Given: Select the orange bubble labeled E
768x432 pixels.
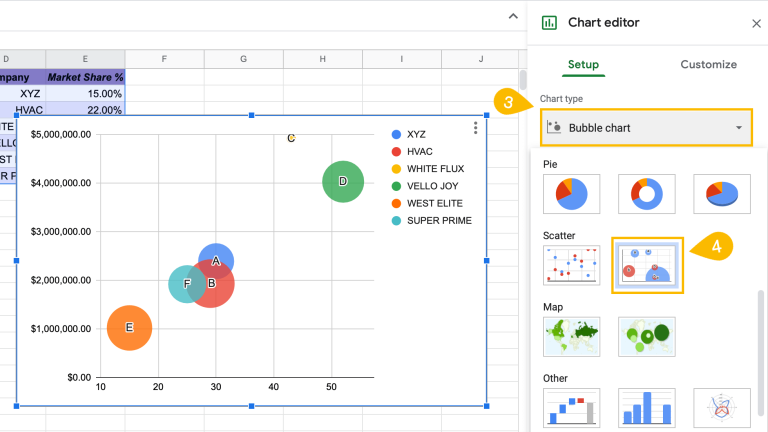Looking at the screenshot, I should (x=129, y=327).
